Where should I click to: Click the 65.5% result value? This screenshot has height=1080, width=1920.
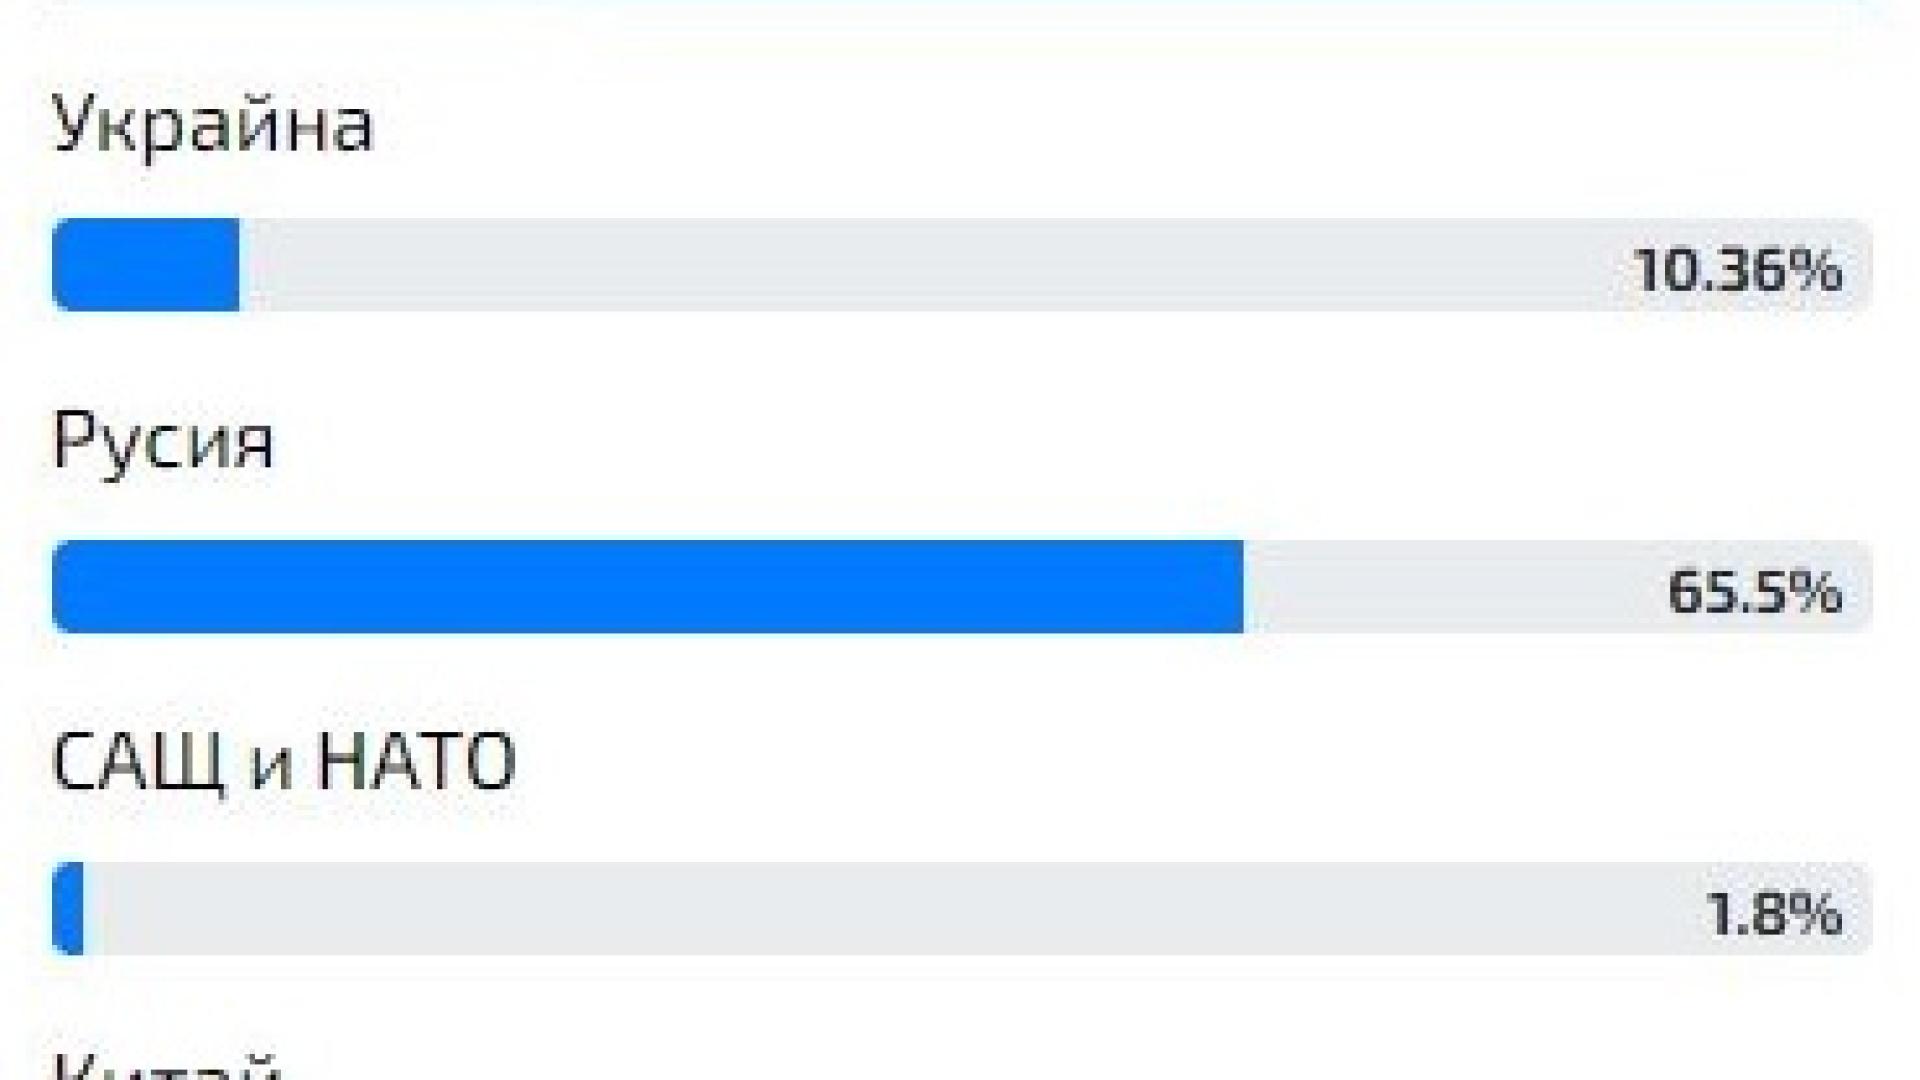pos(1754,592)
